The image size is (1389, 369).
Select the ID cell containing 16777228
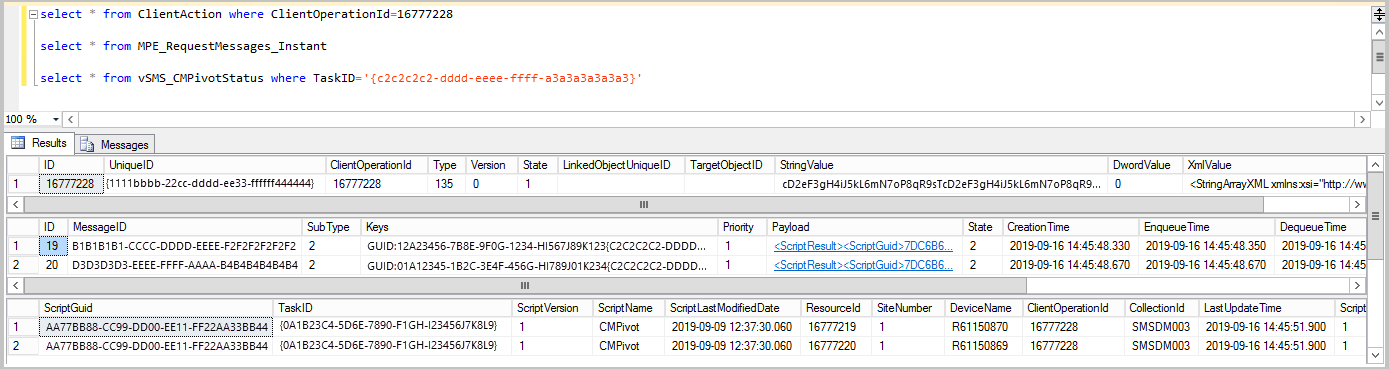click(x=71, y=184)
